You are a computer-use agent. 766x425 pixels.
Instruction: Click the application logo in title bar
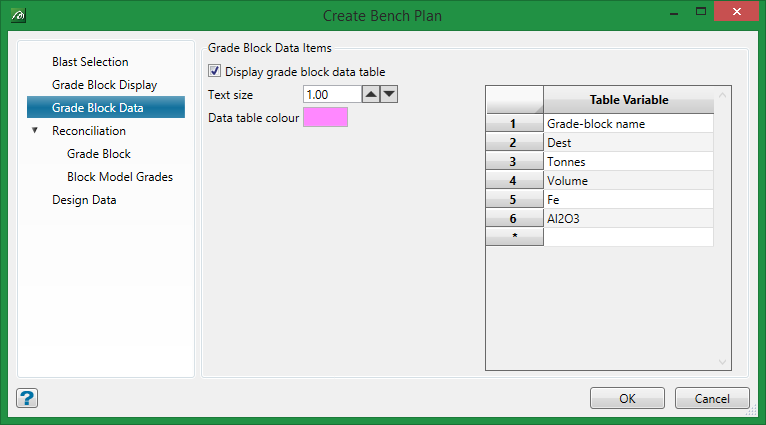click(18, 16)
